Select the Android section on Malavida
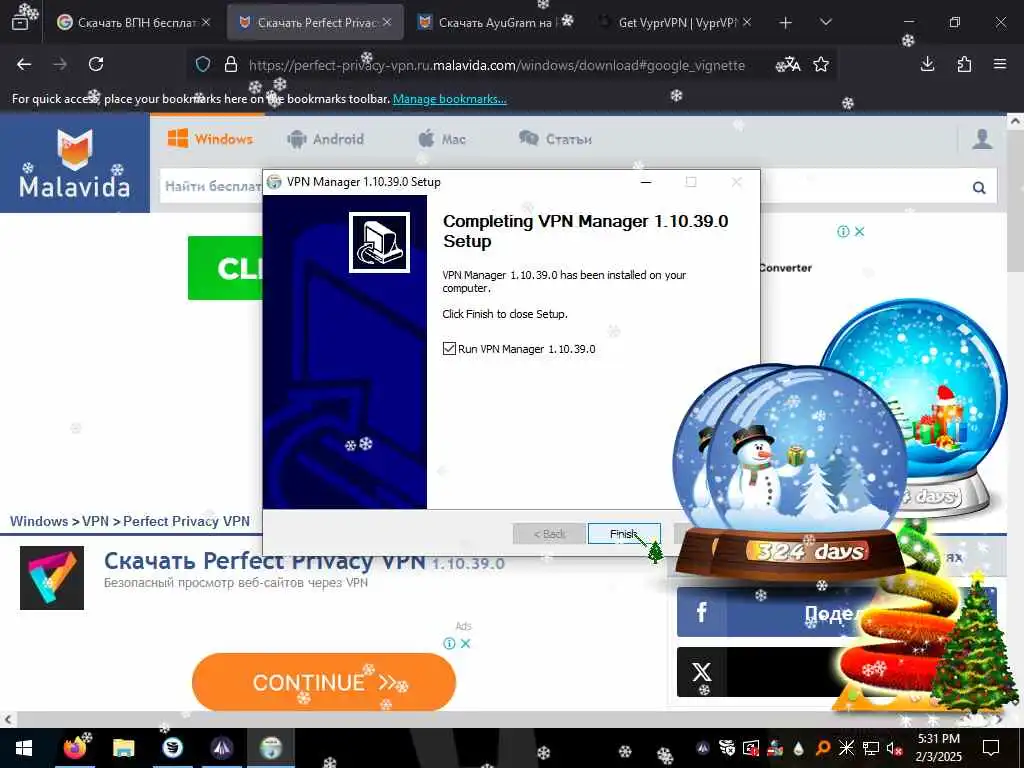1024x768 pixels. tap(325, 139)
